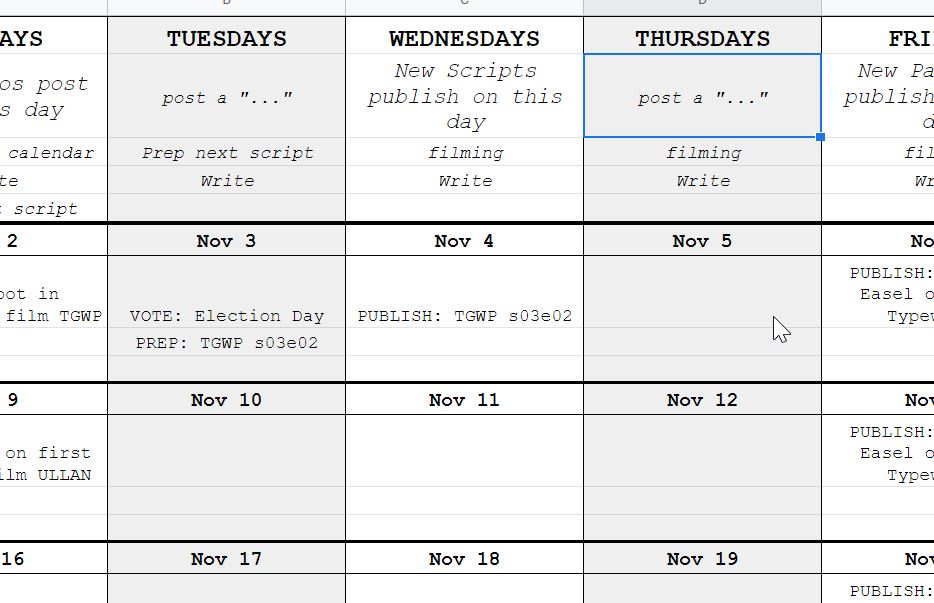The image size is (934, 603).
Task: Click the Nov 10 date cell
Action: 226,400
